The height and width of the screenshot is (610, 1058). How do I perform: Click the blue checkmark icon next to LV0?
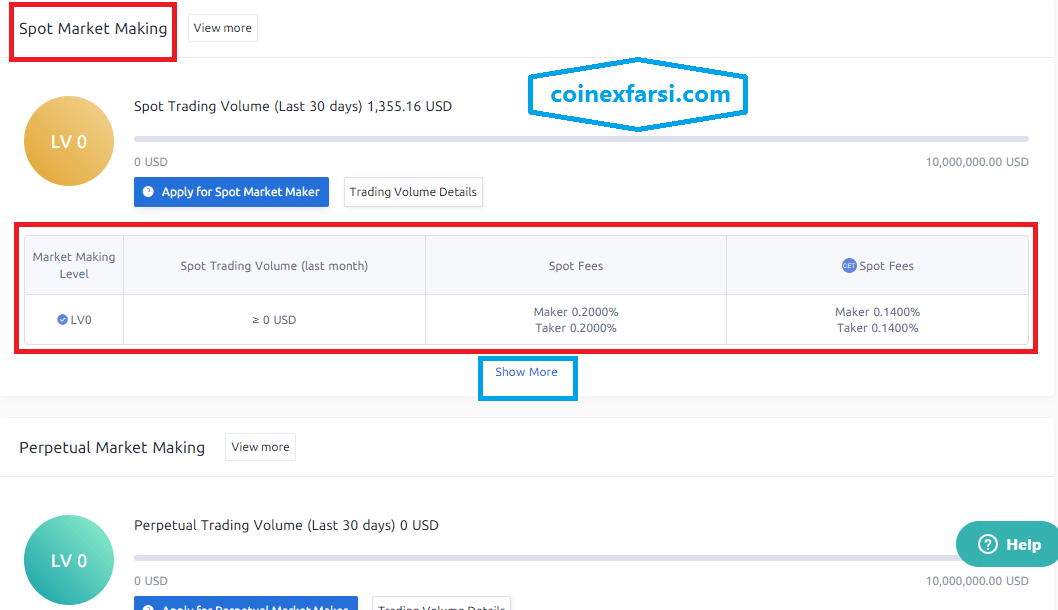click(x=62, y=320)
